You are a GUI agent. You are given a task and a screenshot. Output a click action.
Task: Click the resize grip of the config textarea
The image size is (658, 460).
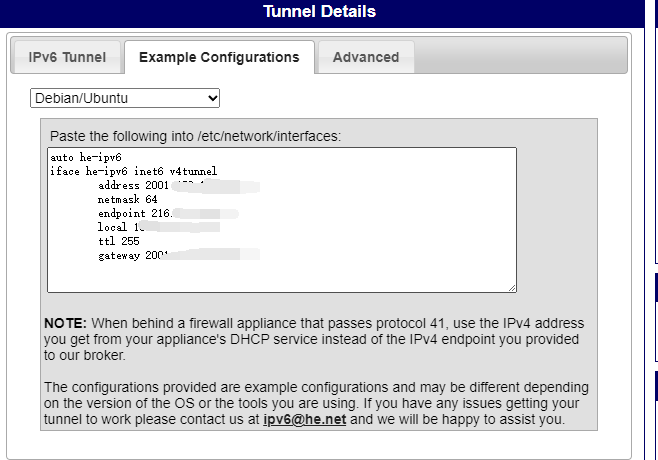coord(512,288)
